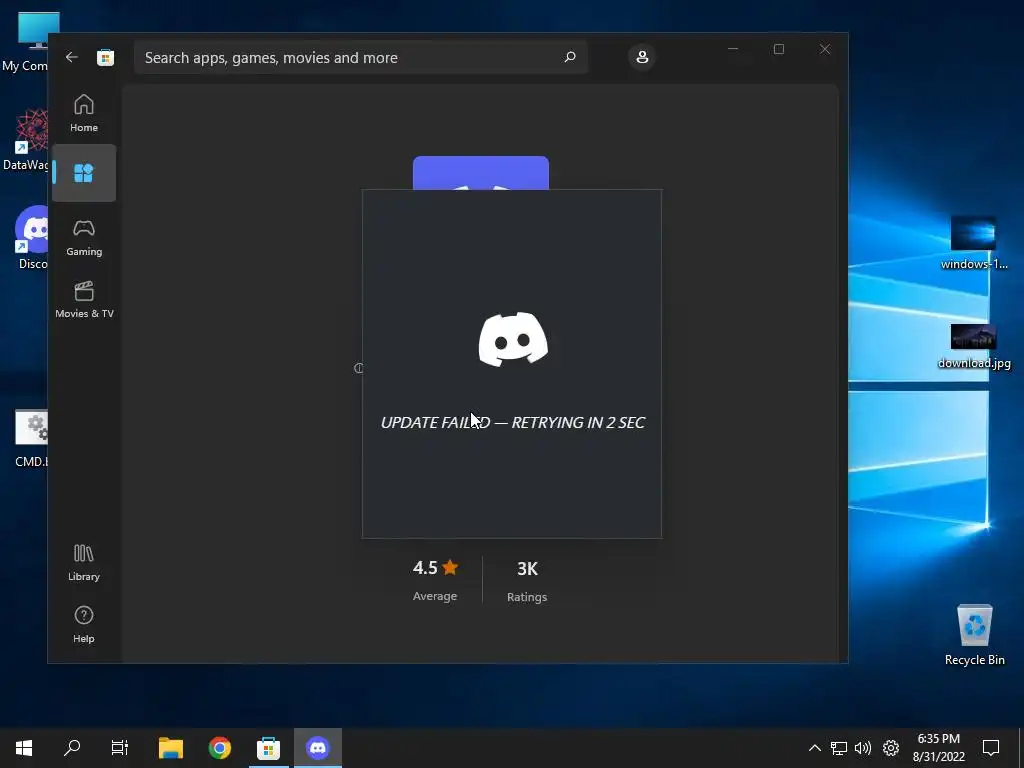The width and height of the screenshot is (1024, 768).
Task: Switch to Discord taskbar icon
Action: pyautogui.click(x=318, y=748)
